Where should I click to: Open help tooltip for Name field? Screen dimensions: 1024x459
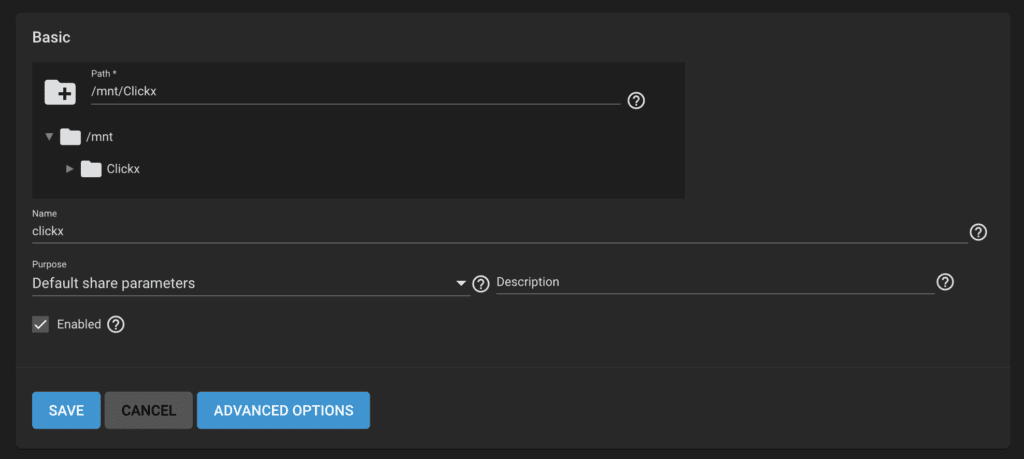pos(978,232)
